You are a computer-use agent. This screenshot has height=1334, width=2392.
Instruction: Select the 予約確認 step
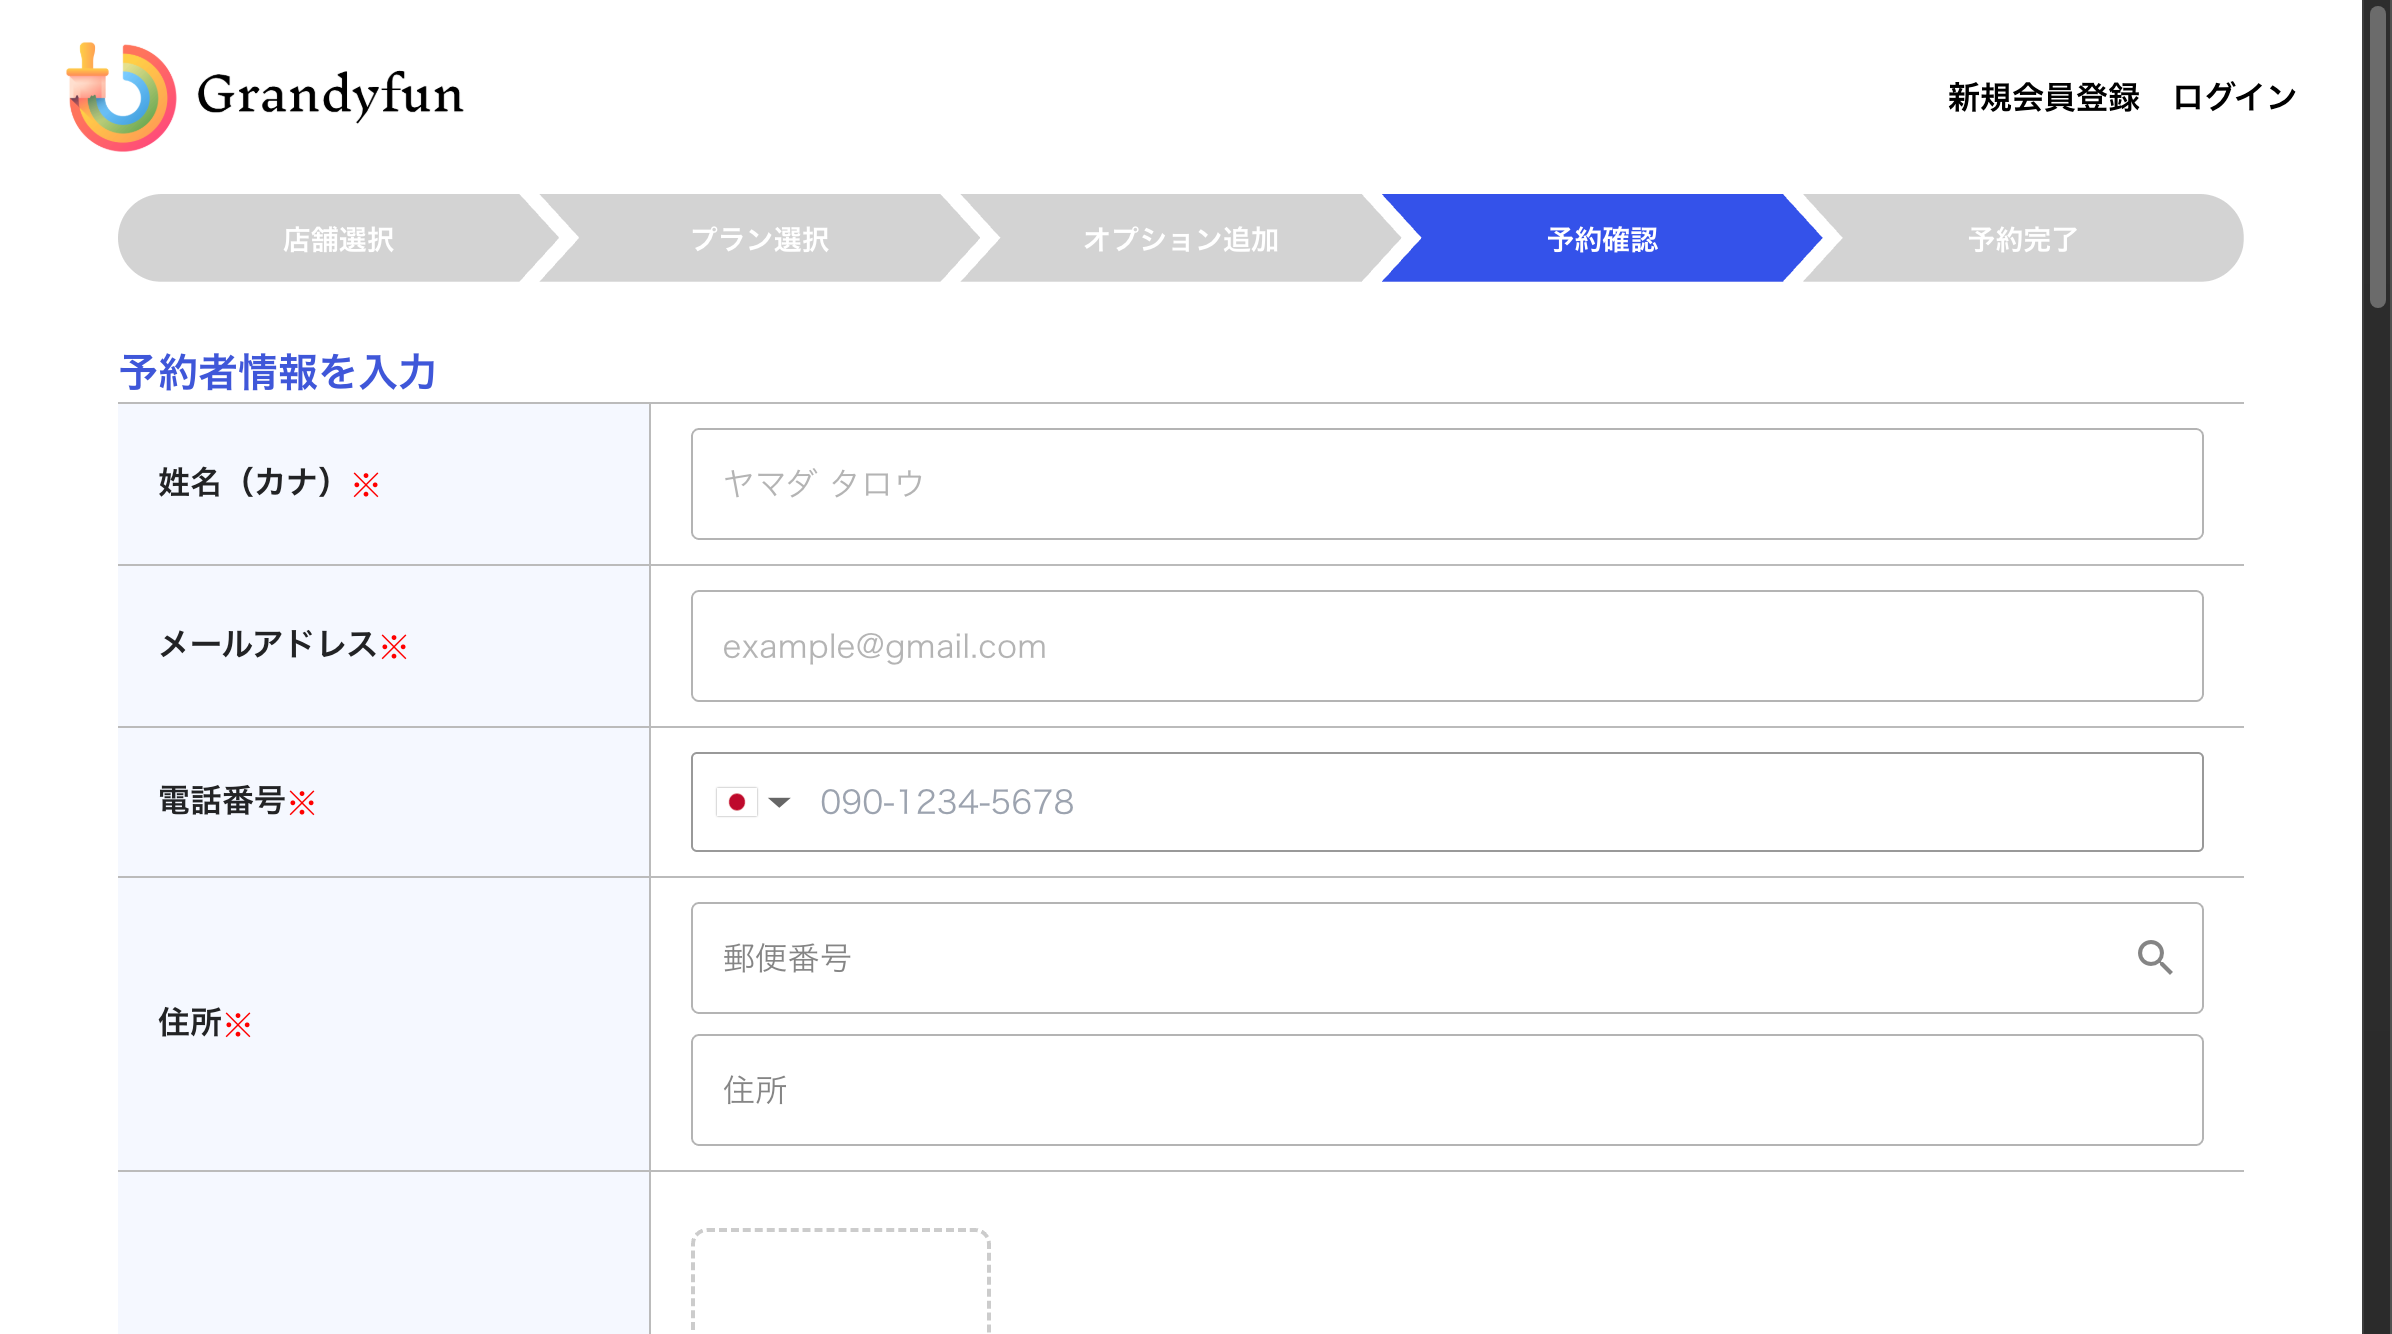point(1602,239)
